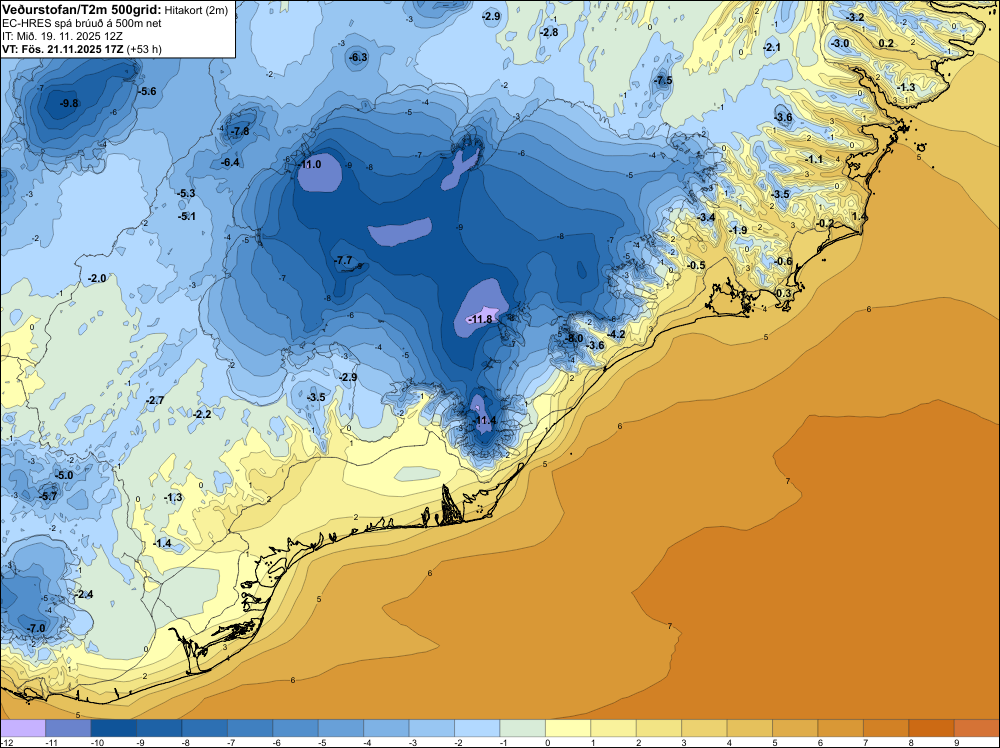Click the -2.4 temperature label
1000x748 pixels.
pyautogui.click(x=84, y=594)
